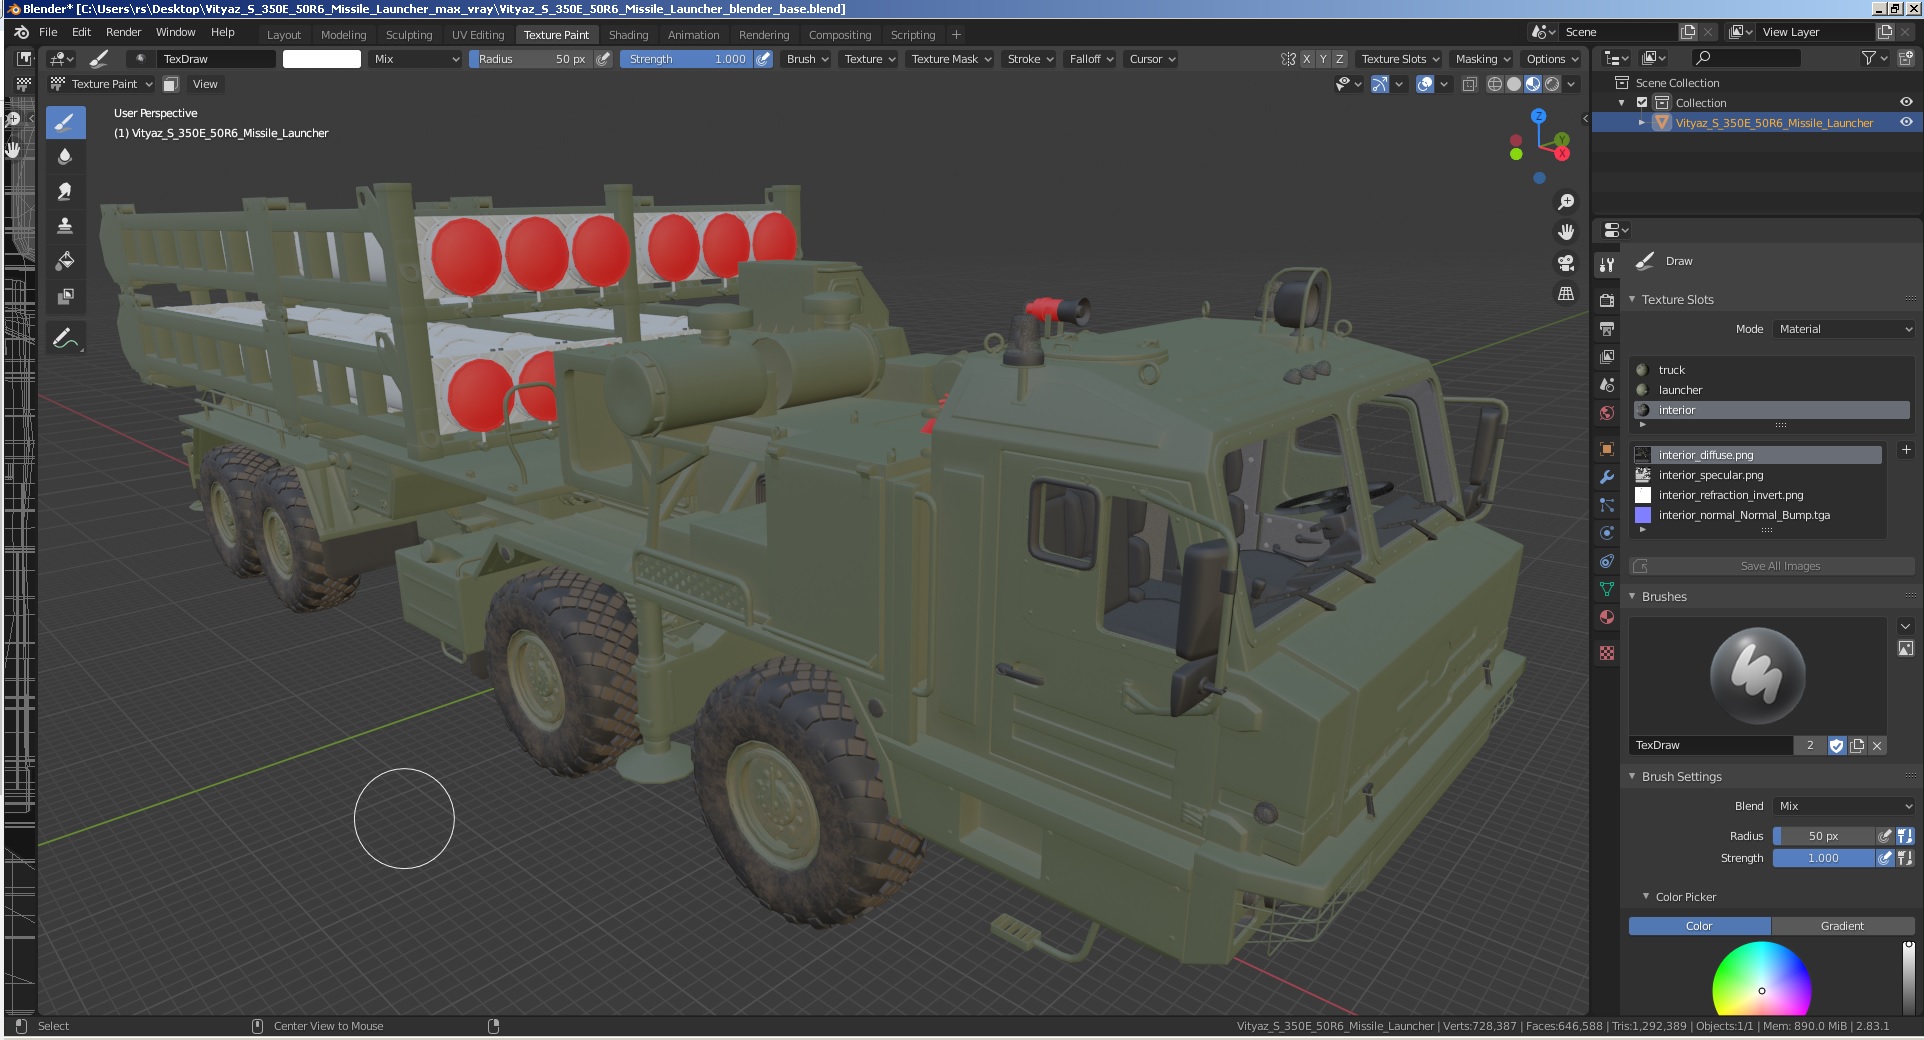This screenshot has height=1040, width=1924.
Task: Click the header brush color swatch
Action: (322, 59)
